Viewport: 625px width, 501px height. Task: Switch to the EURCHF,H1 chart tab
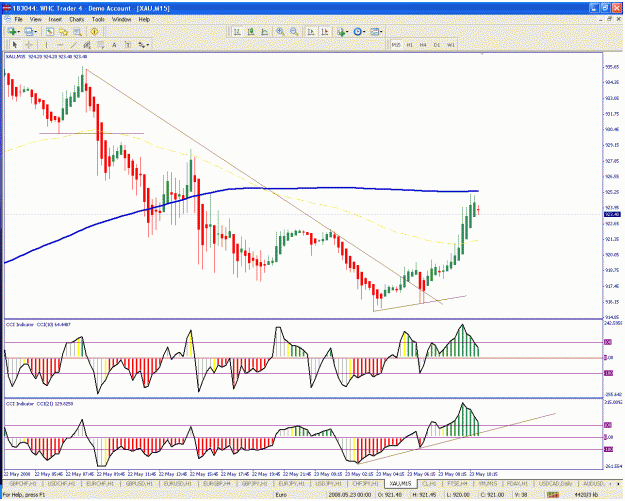click(x=100, y=483)
